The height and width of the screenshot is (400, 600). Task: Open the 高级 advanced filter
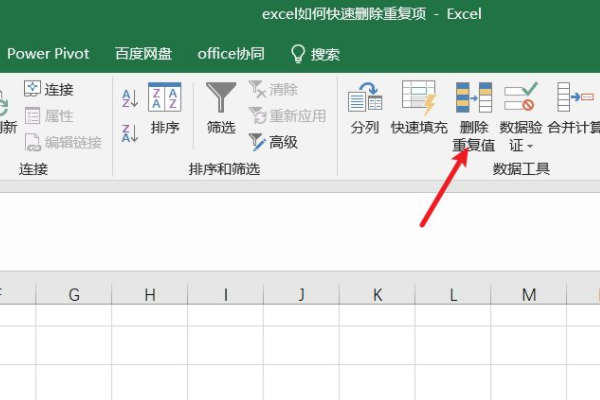273,142
